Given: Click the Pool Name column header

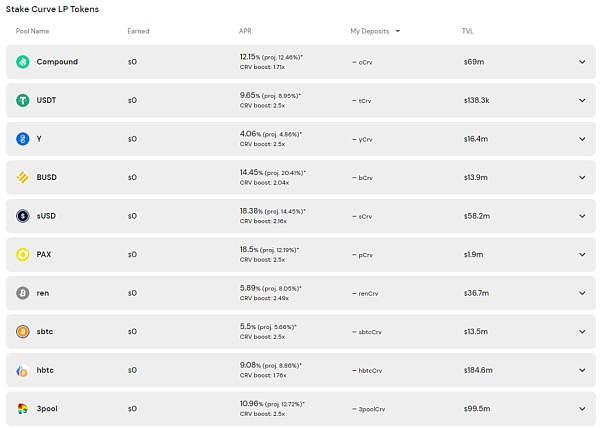Looking at the screenshot, I should tap(32, 31).
